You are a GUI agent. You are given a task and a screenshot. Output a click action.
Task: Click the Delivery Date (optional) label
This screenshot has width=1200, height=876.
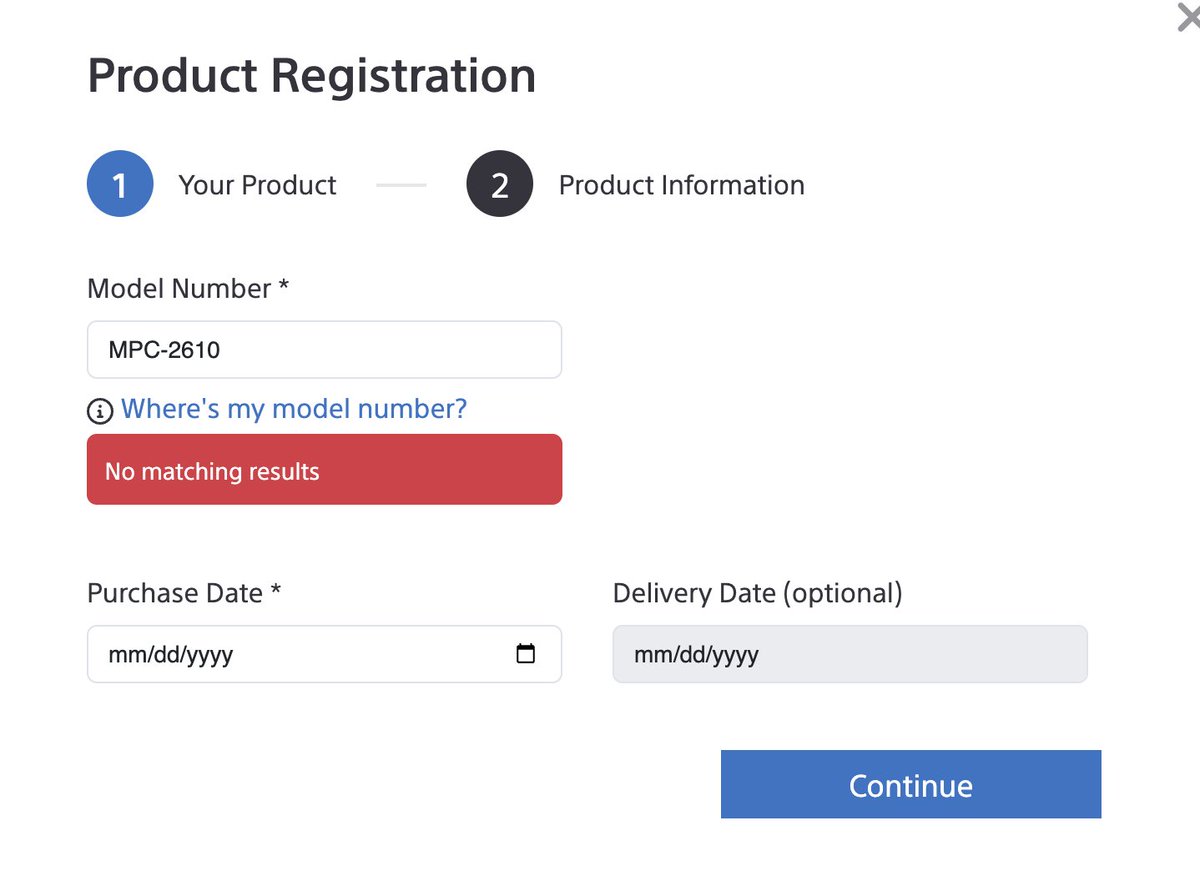757,593
